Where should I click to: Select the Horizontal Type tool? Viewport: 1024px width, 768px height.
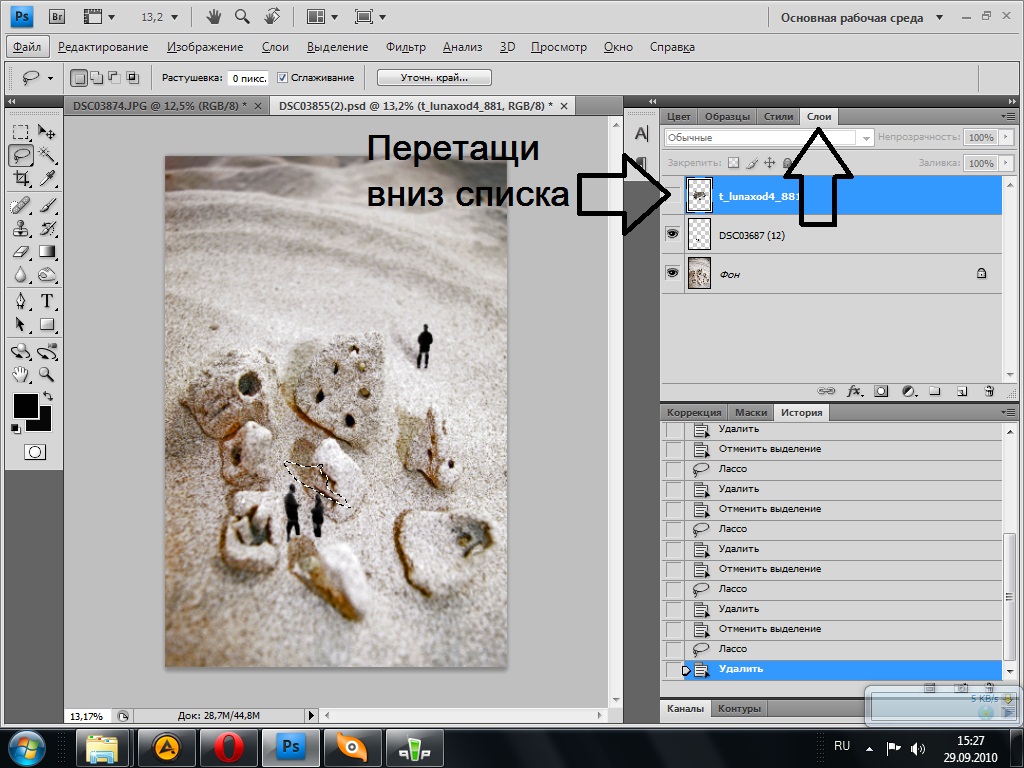46,301
